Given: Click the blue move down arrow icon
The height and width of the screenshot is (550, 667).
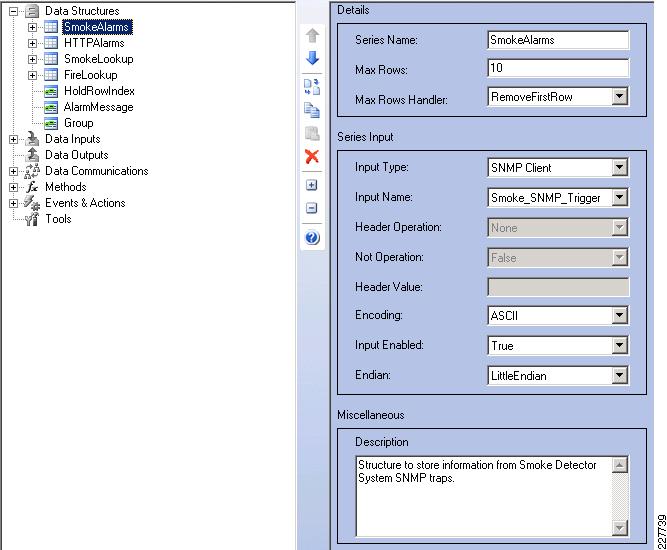Looking at the screenshot, I should (x=312, y=58).
